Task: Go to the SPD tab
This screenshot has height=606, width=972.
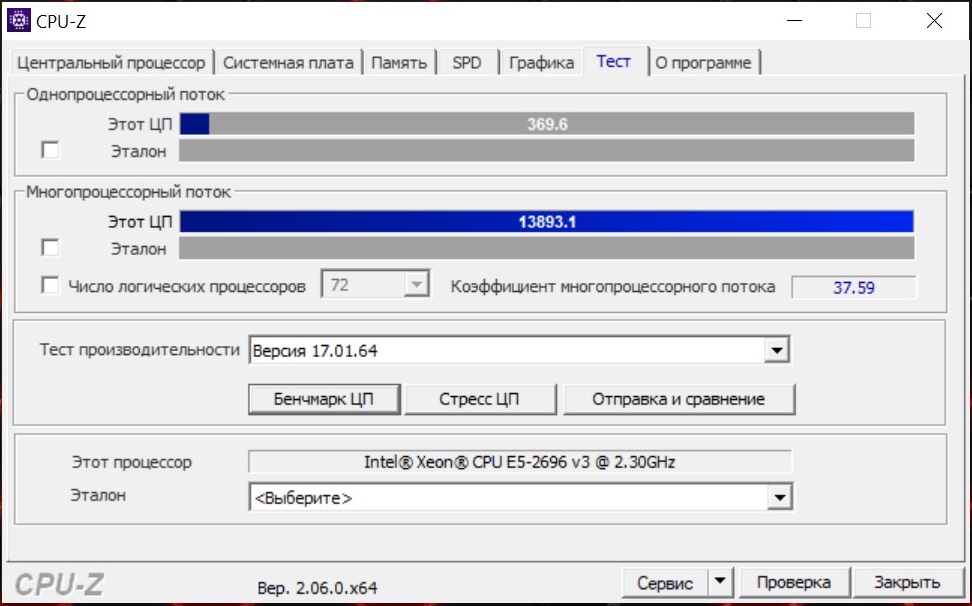Action: 467,63
